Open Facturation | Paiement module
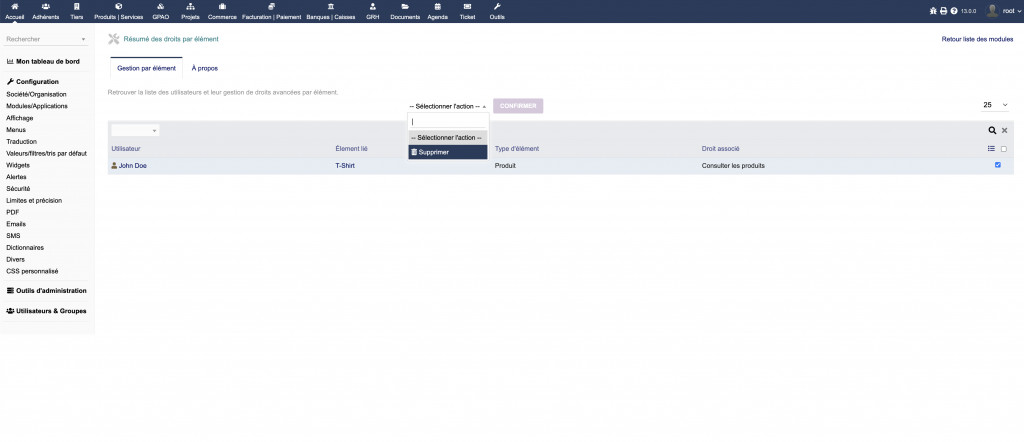This screenshot has height=442, width=1024. coord(271,11)
